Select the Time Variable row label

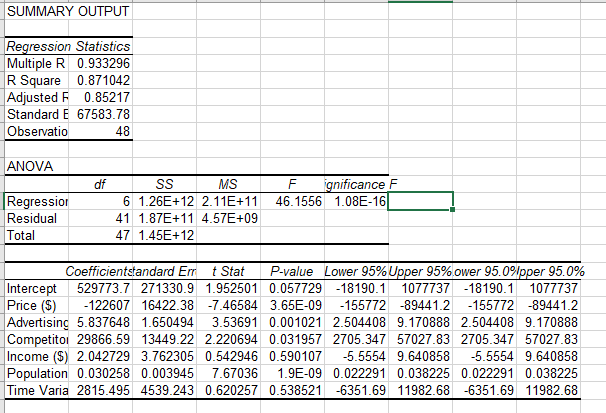pyautogui.click(x=37, y=390)
